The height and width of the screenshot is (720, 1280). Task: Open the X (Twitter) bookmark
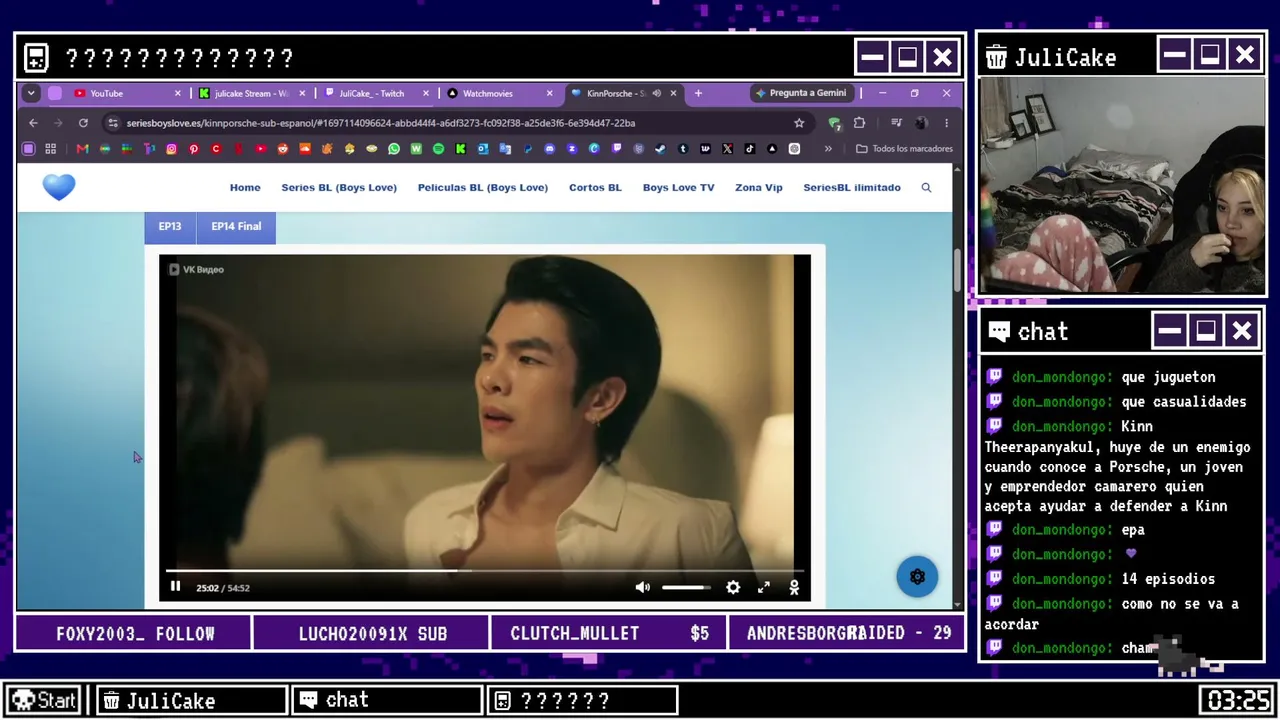click(728, 149)
